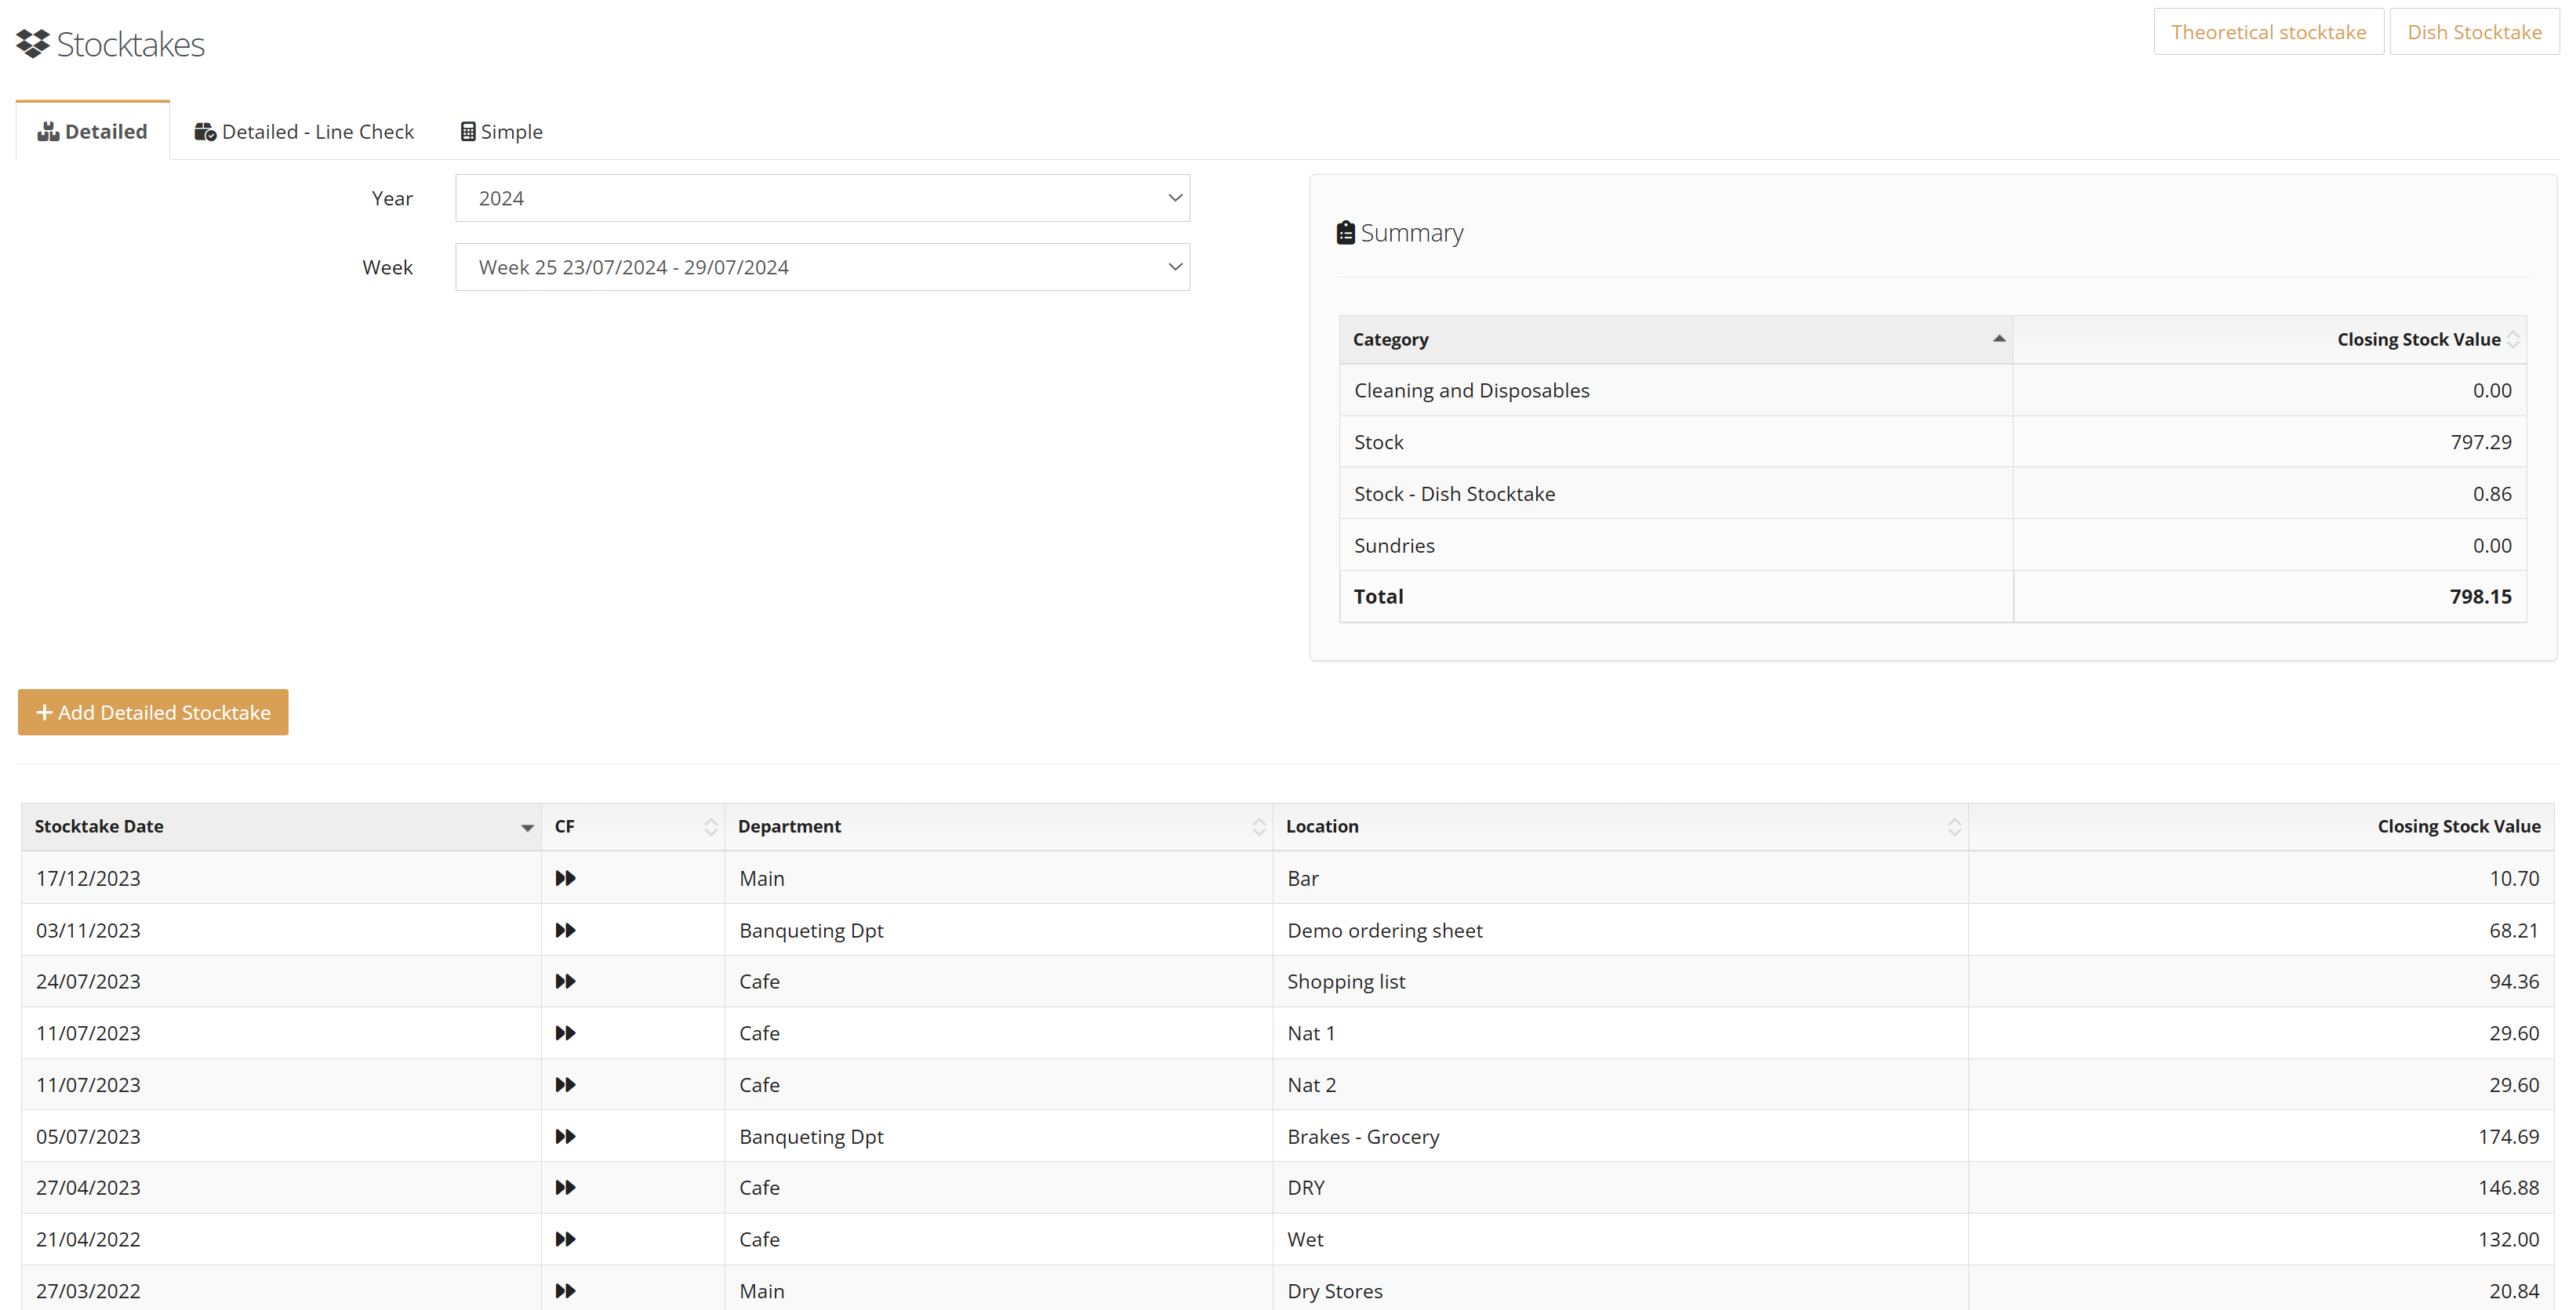The height and width of the screenshot is (1310, 2576).
Task: Click the Stocktakes boxes logo icon
Action: [x=33, y=44]
